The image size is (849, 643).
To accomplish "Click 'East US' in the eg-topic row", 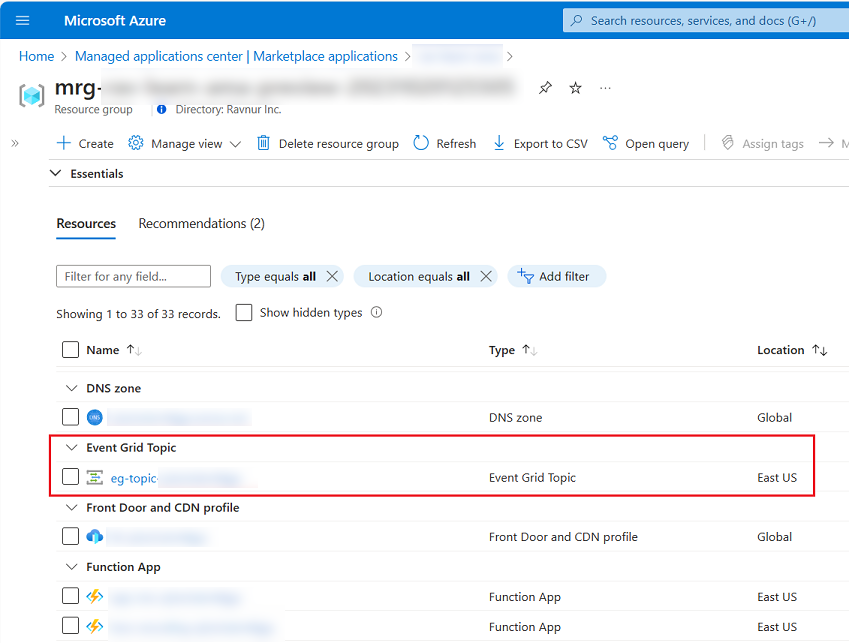I will (777, 477).
